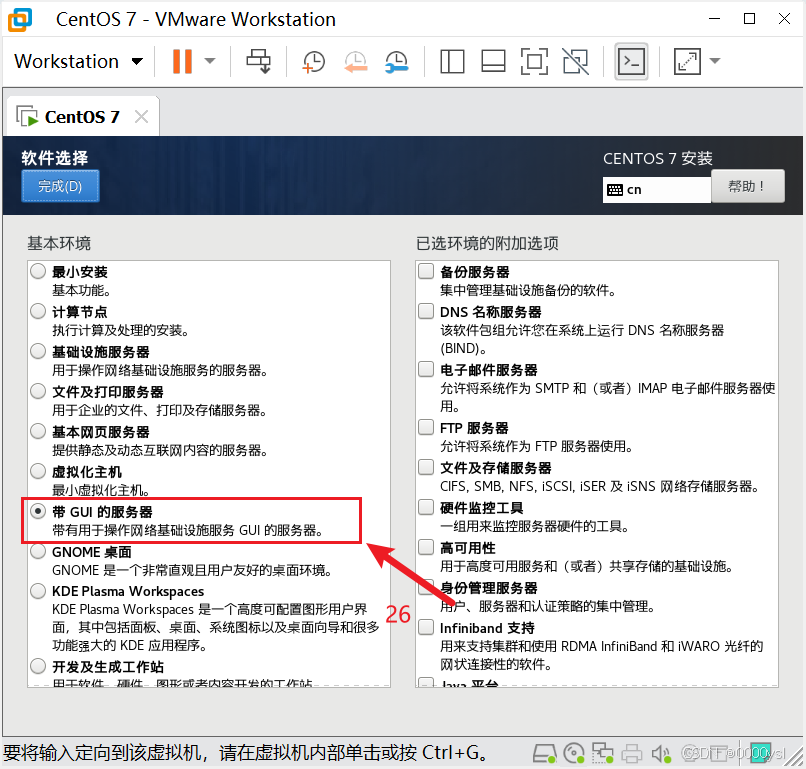Maximize the VMware Workstation window
This screenshot has width=806, height=769.
click(x=749, y=19)
